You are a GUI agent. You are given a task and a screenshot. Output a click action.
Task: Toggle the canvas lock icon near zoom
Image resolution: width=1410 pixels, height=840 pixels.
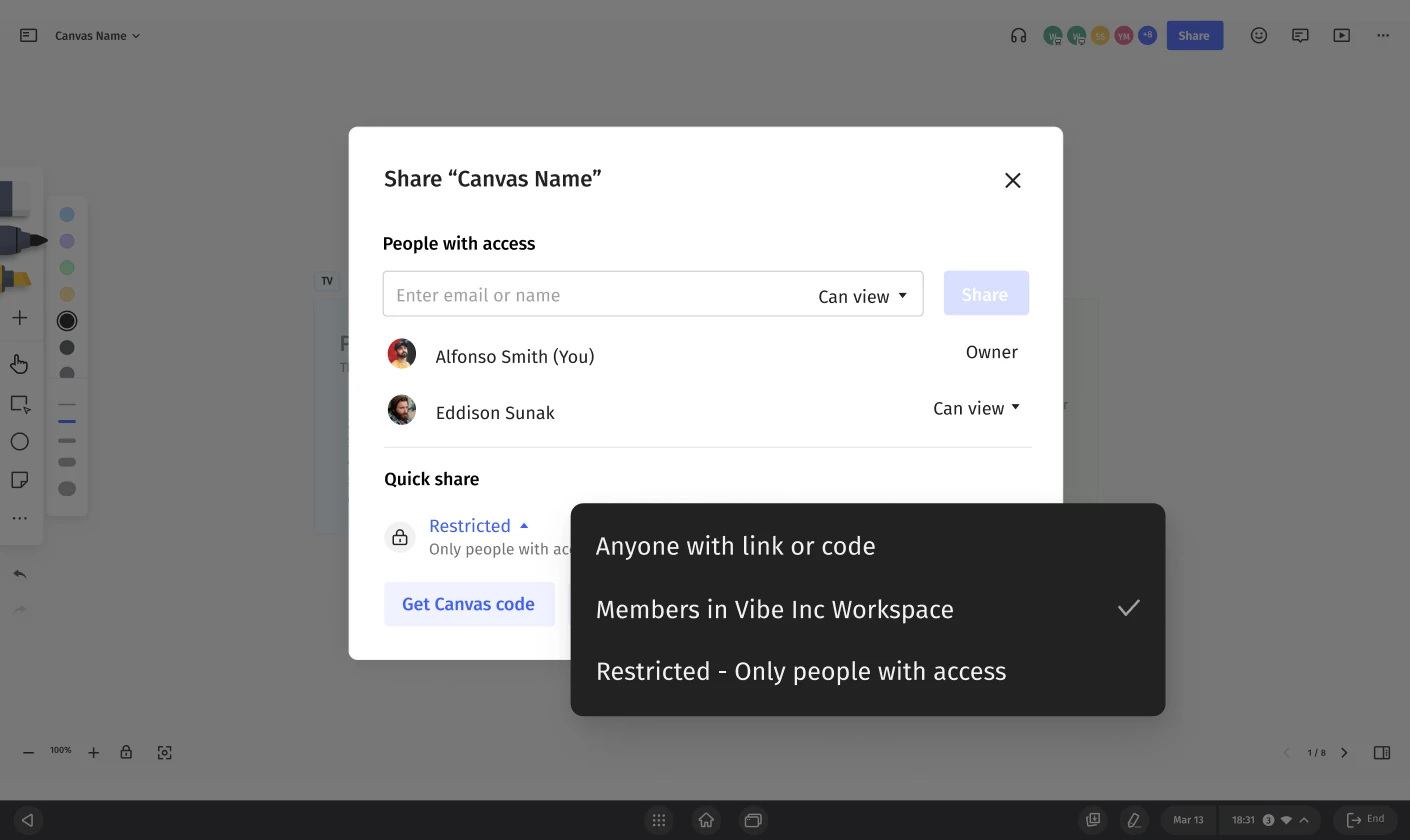(x=126, y=752)
